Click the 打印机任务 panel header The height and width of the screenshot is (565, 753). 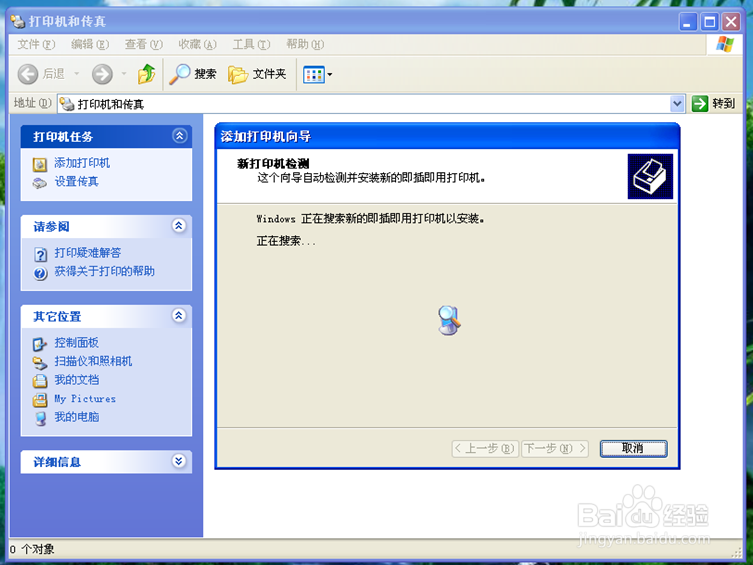pyautogui.click(x=106, y=136)
